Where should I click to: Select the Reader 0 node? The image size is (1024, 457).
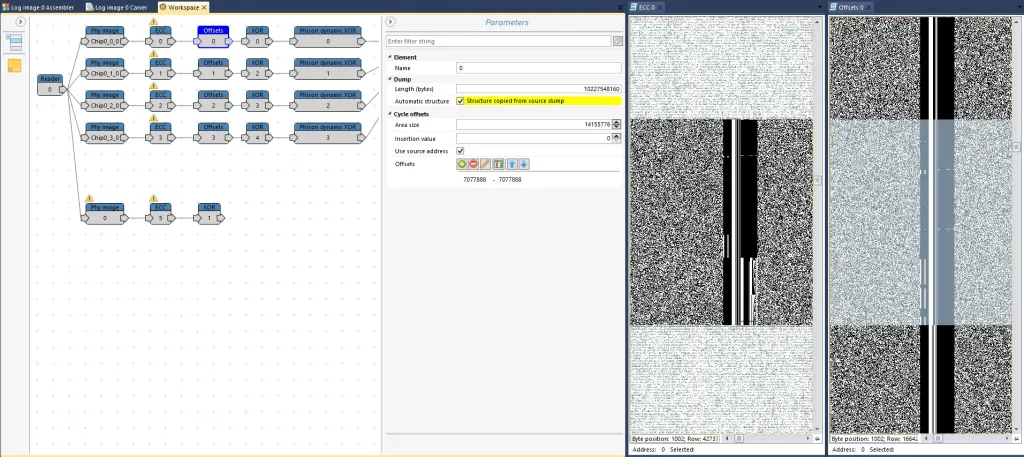tap(50, 85)
